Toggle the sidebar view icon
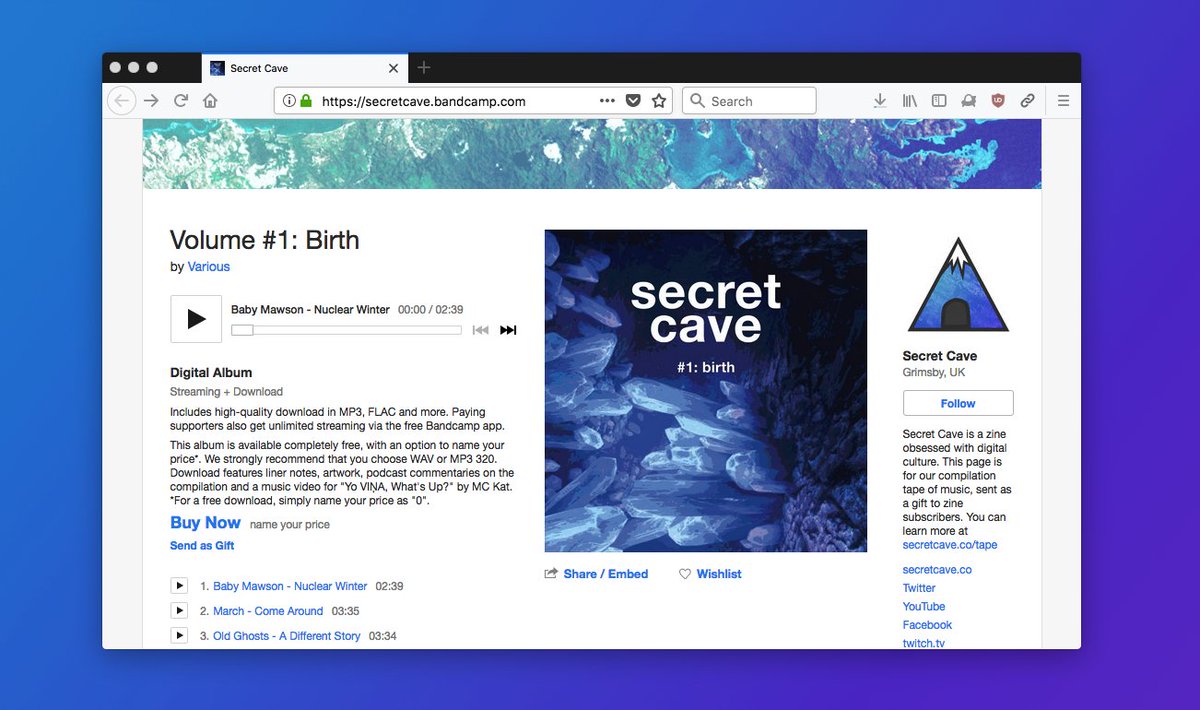 (x=939, y=101)
